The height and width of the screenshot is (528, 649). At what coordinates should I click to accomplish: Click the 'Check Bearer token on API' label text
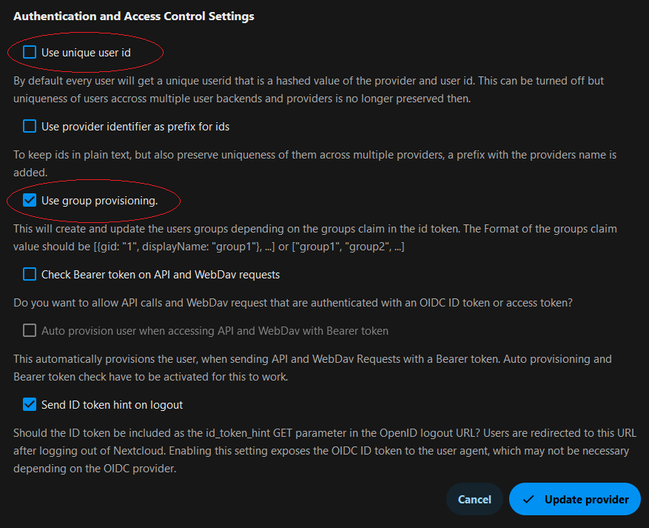[160, 274]
